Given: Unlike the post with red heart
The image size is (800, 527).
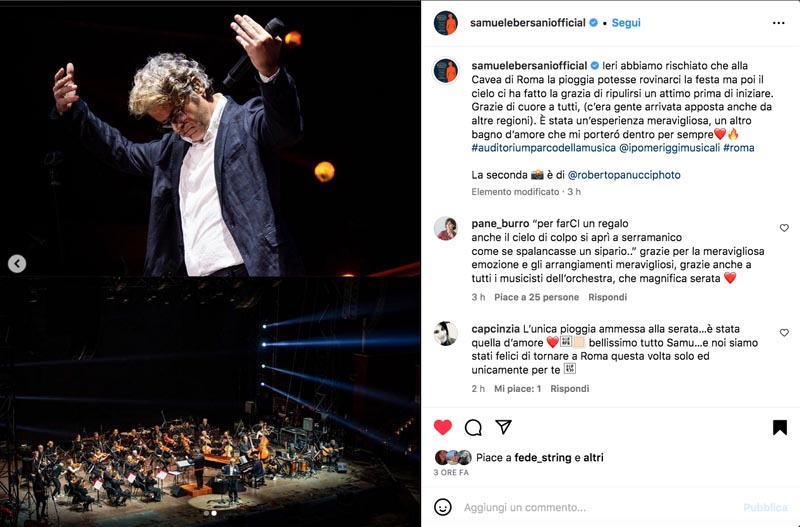Looking at the screenshot, I should [x=443, y=427].
